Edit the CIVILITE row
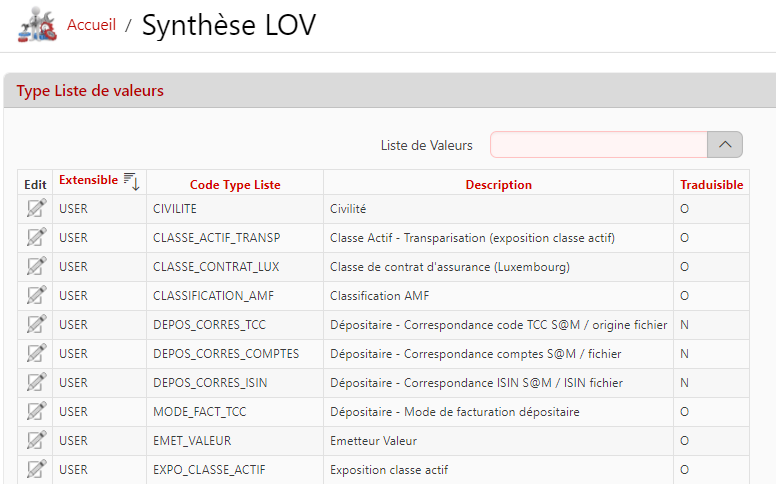Viewport: 776px width, 484px height. 36,209
